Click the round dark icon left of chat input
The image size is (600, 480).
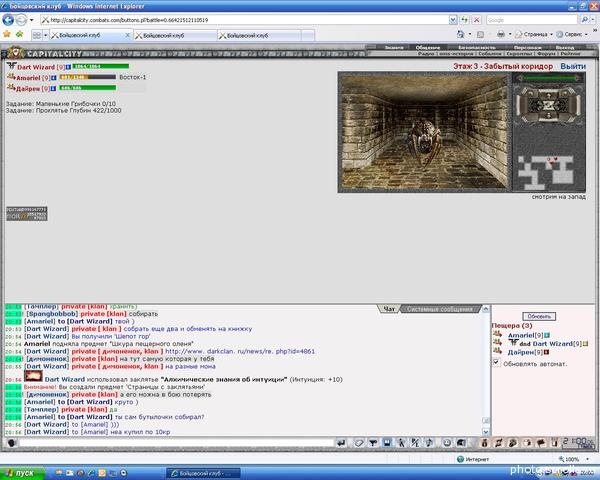11,443
